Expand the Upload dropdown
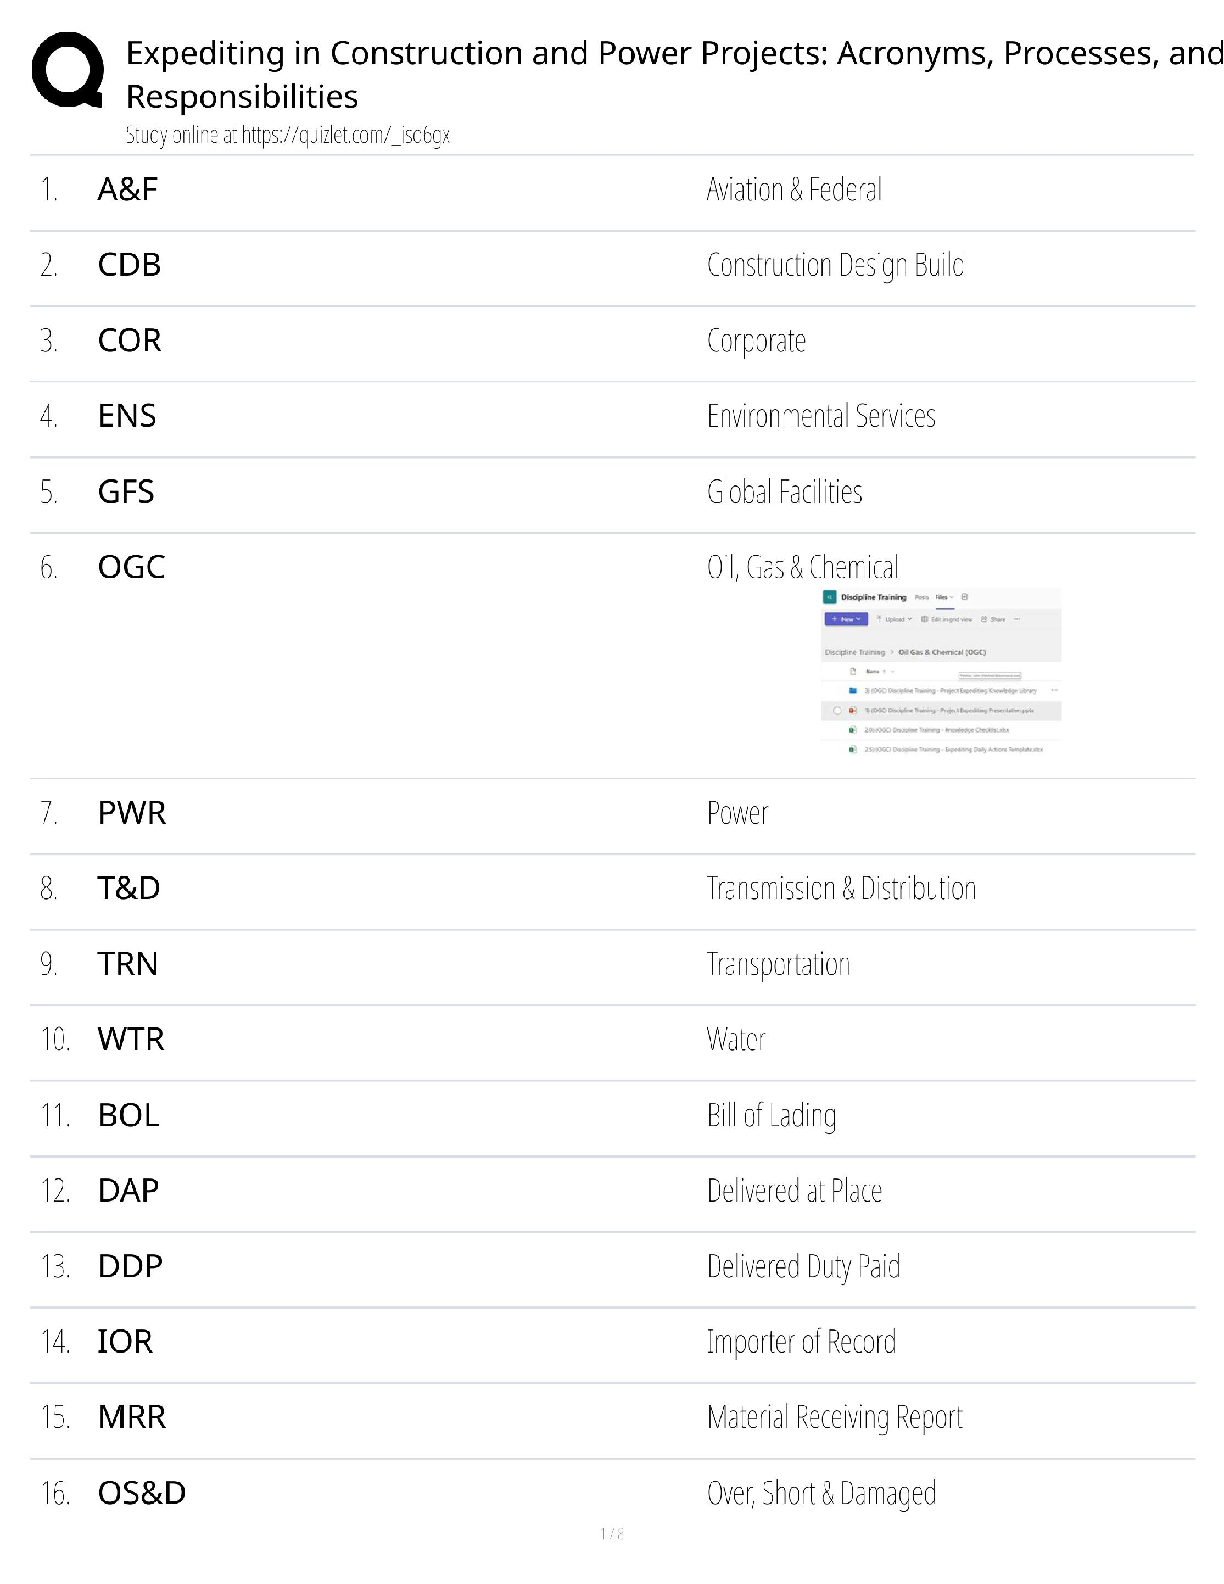Screen dimensions: 1224x1584 (909, 619)
